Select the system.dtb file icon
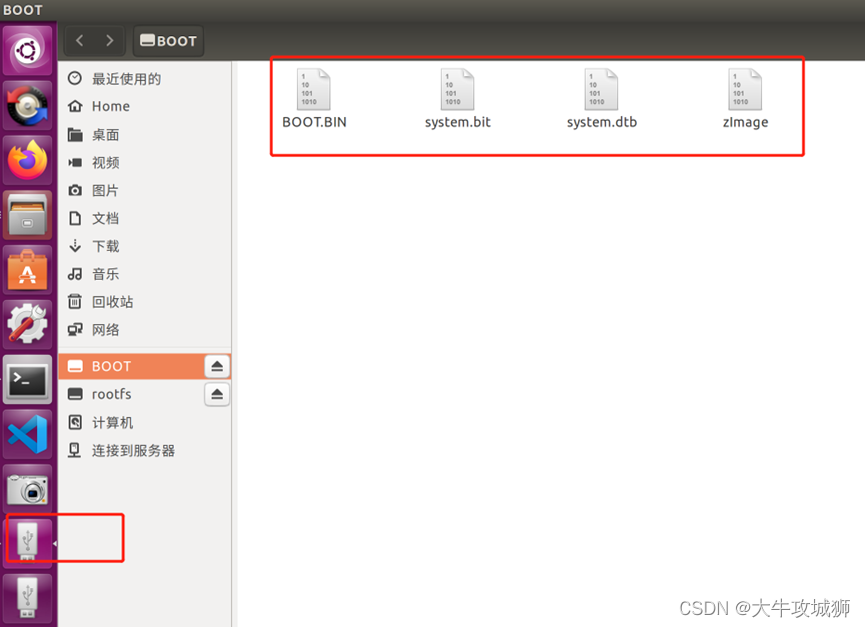865x627 pixels. tap(601, 89)
